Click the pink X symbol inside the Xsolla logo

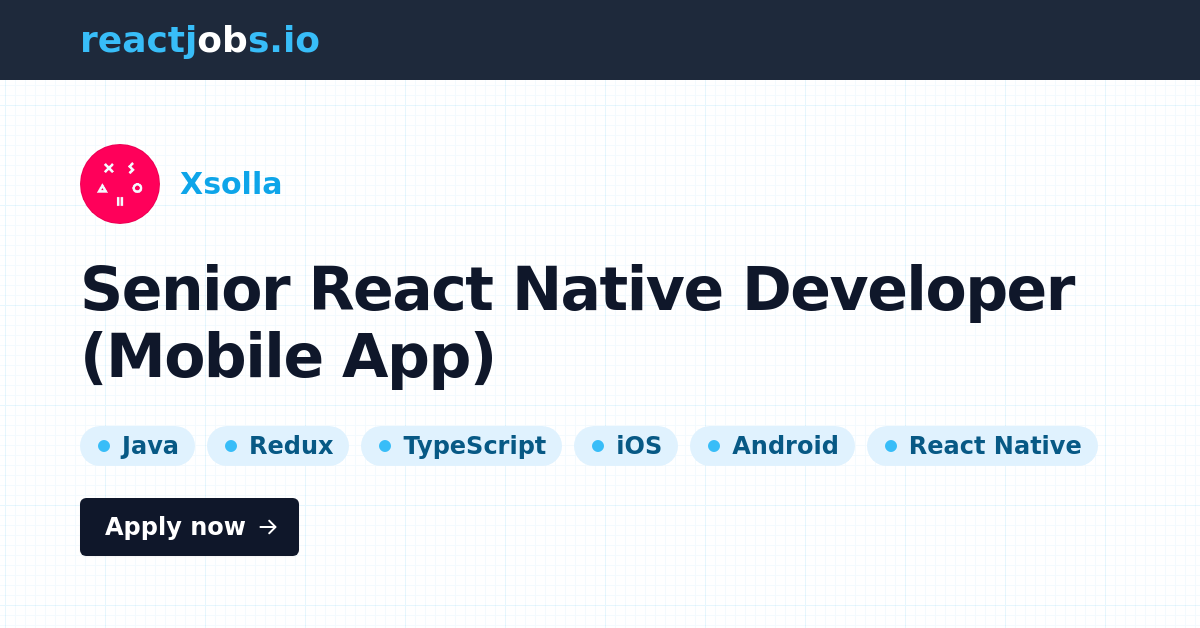pyautogui.click(x=110, y=167)
